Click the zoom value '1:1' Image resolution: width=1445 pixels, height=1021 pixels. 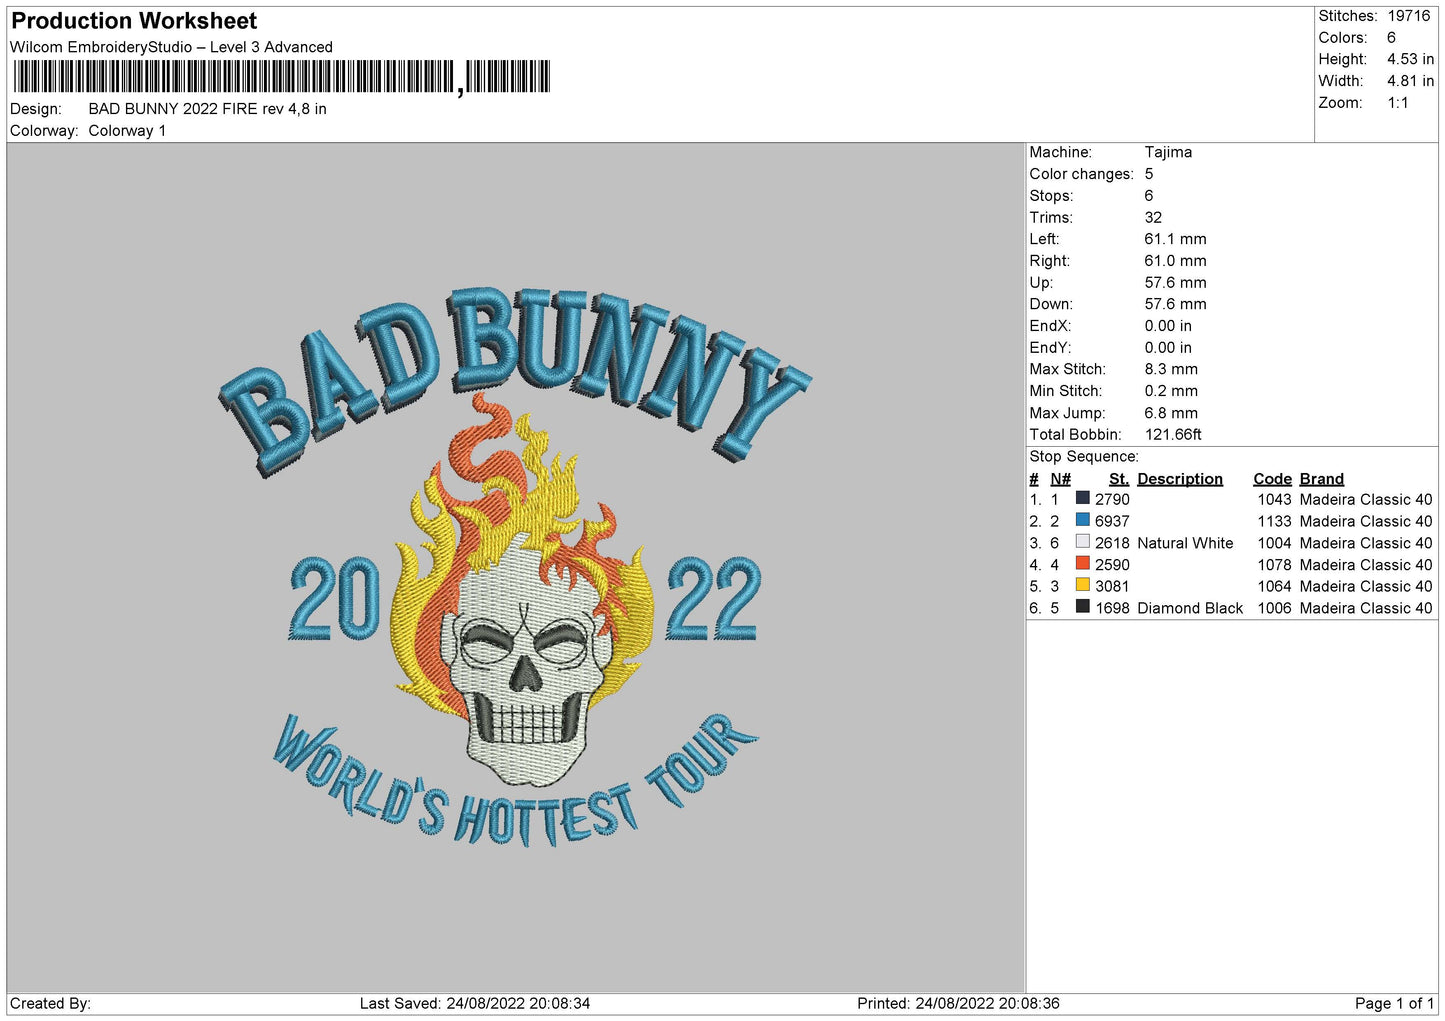coord(1397,103)
